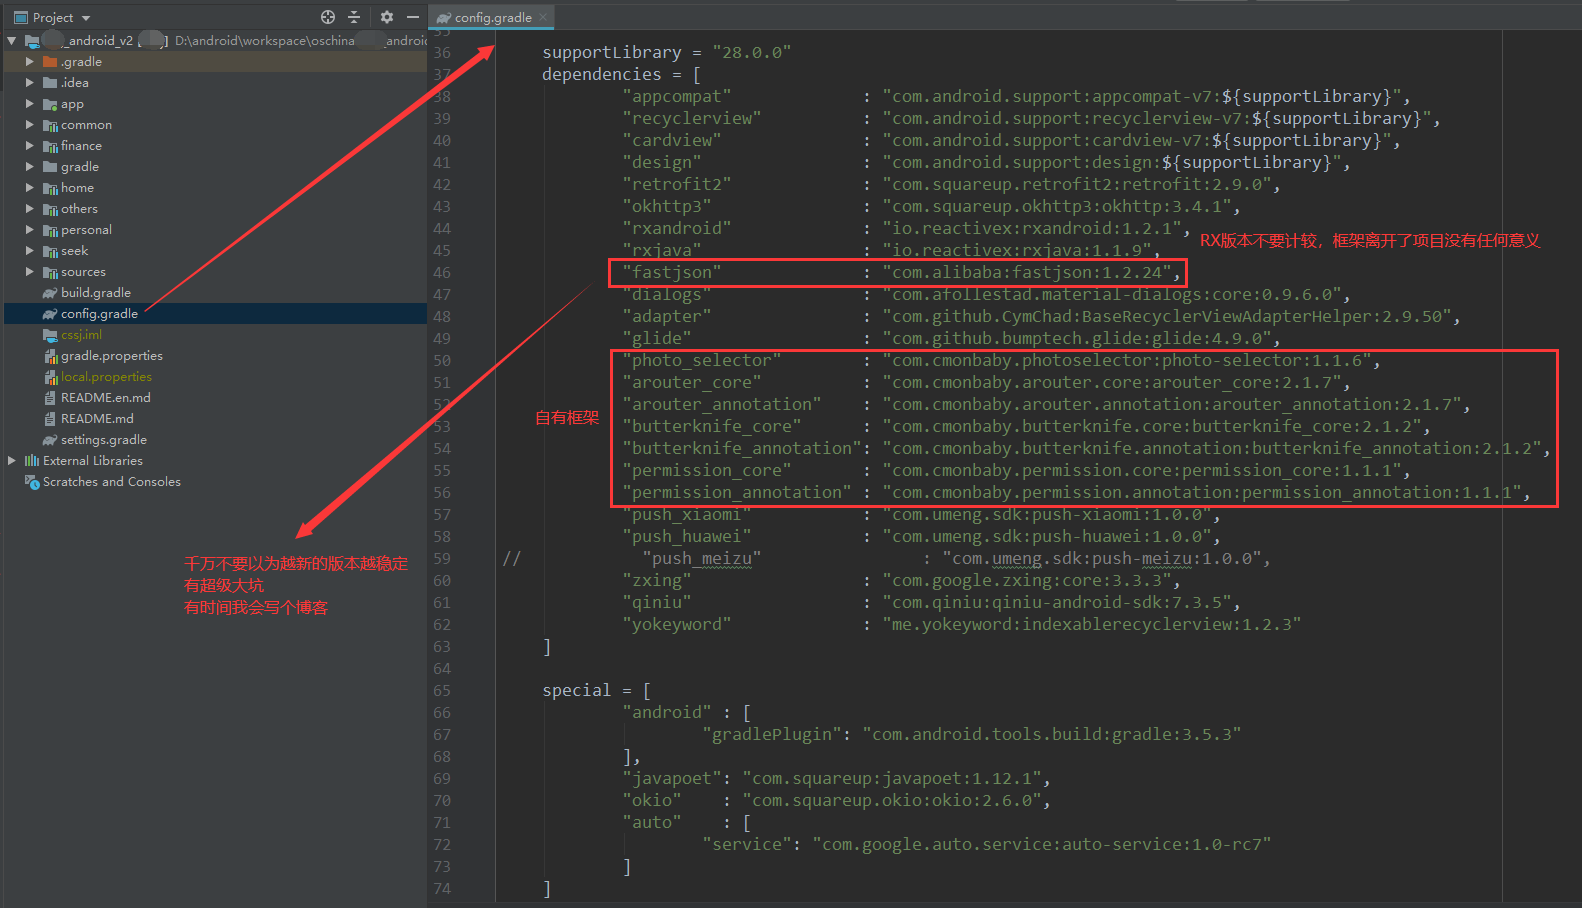Image resolution: width=1582 pixels, height=908 pixels.
Task: Click the "fastjson" key in the editor
Action: (x=672, y=272)
